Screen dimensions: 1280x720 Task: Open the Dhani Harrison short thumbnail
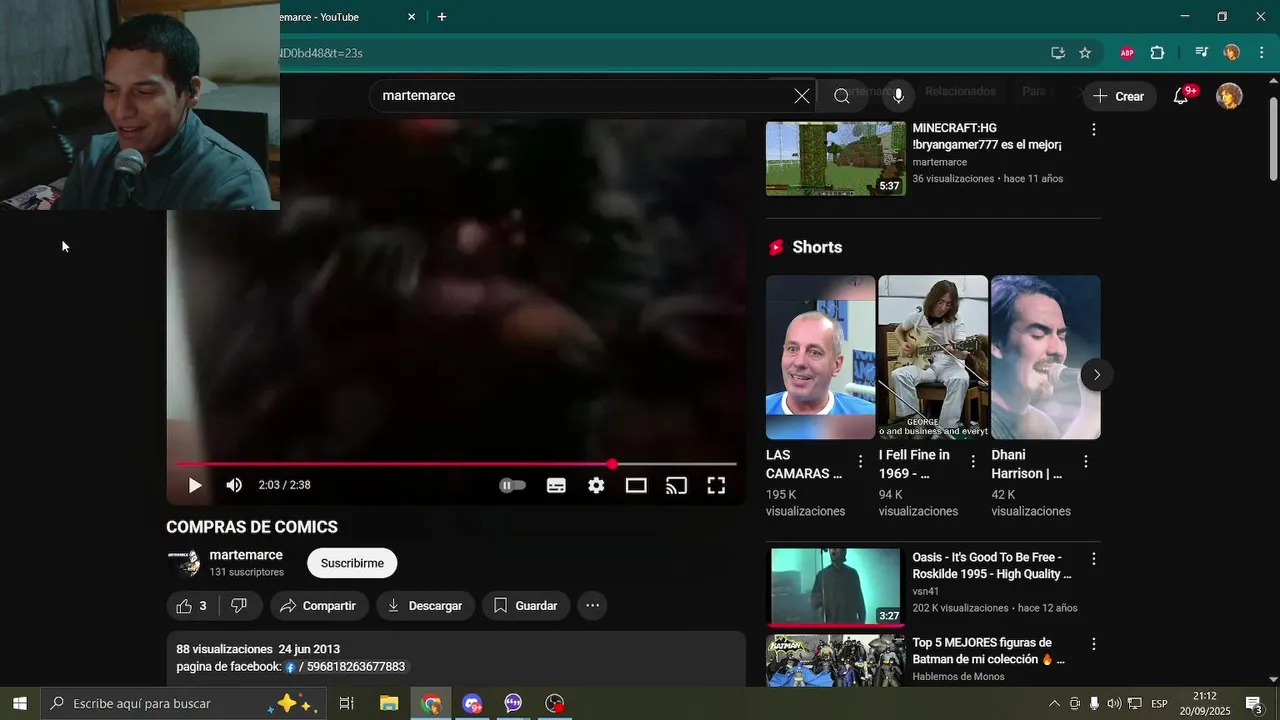pos(1045,357)
